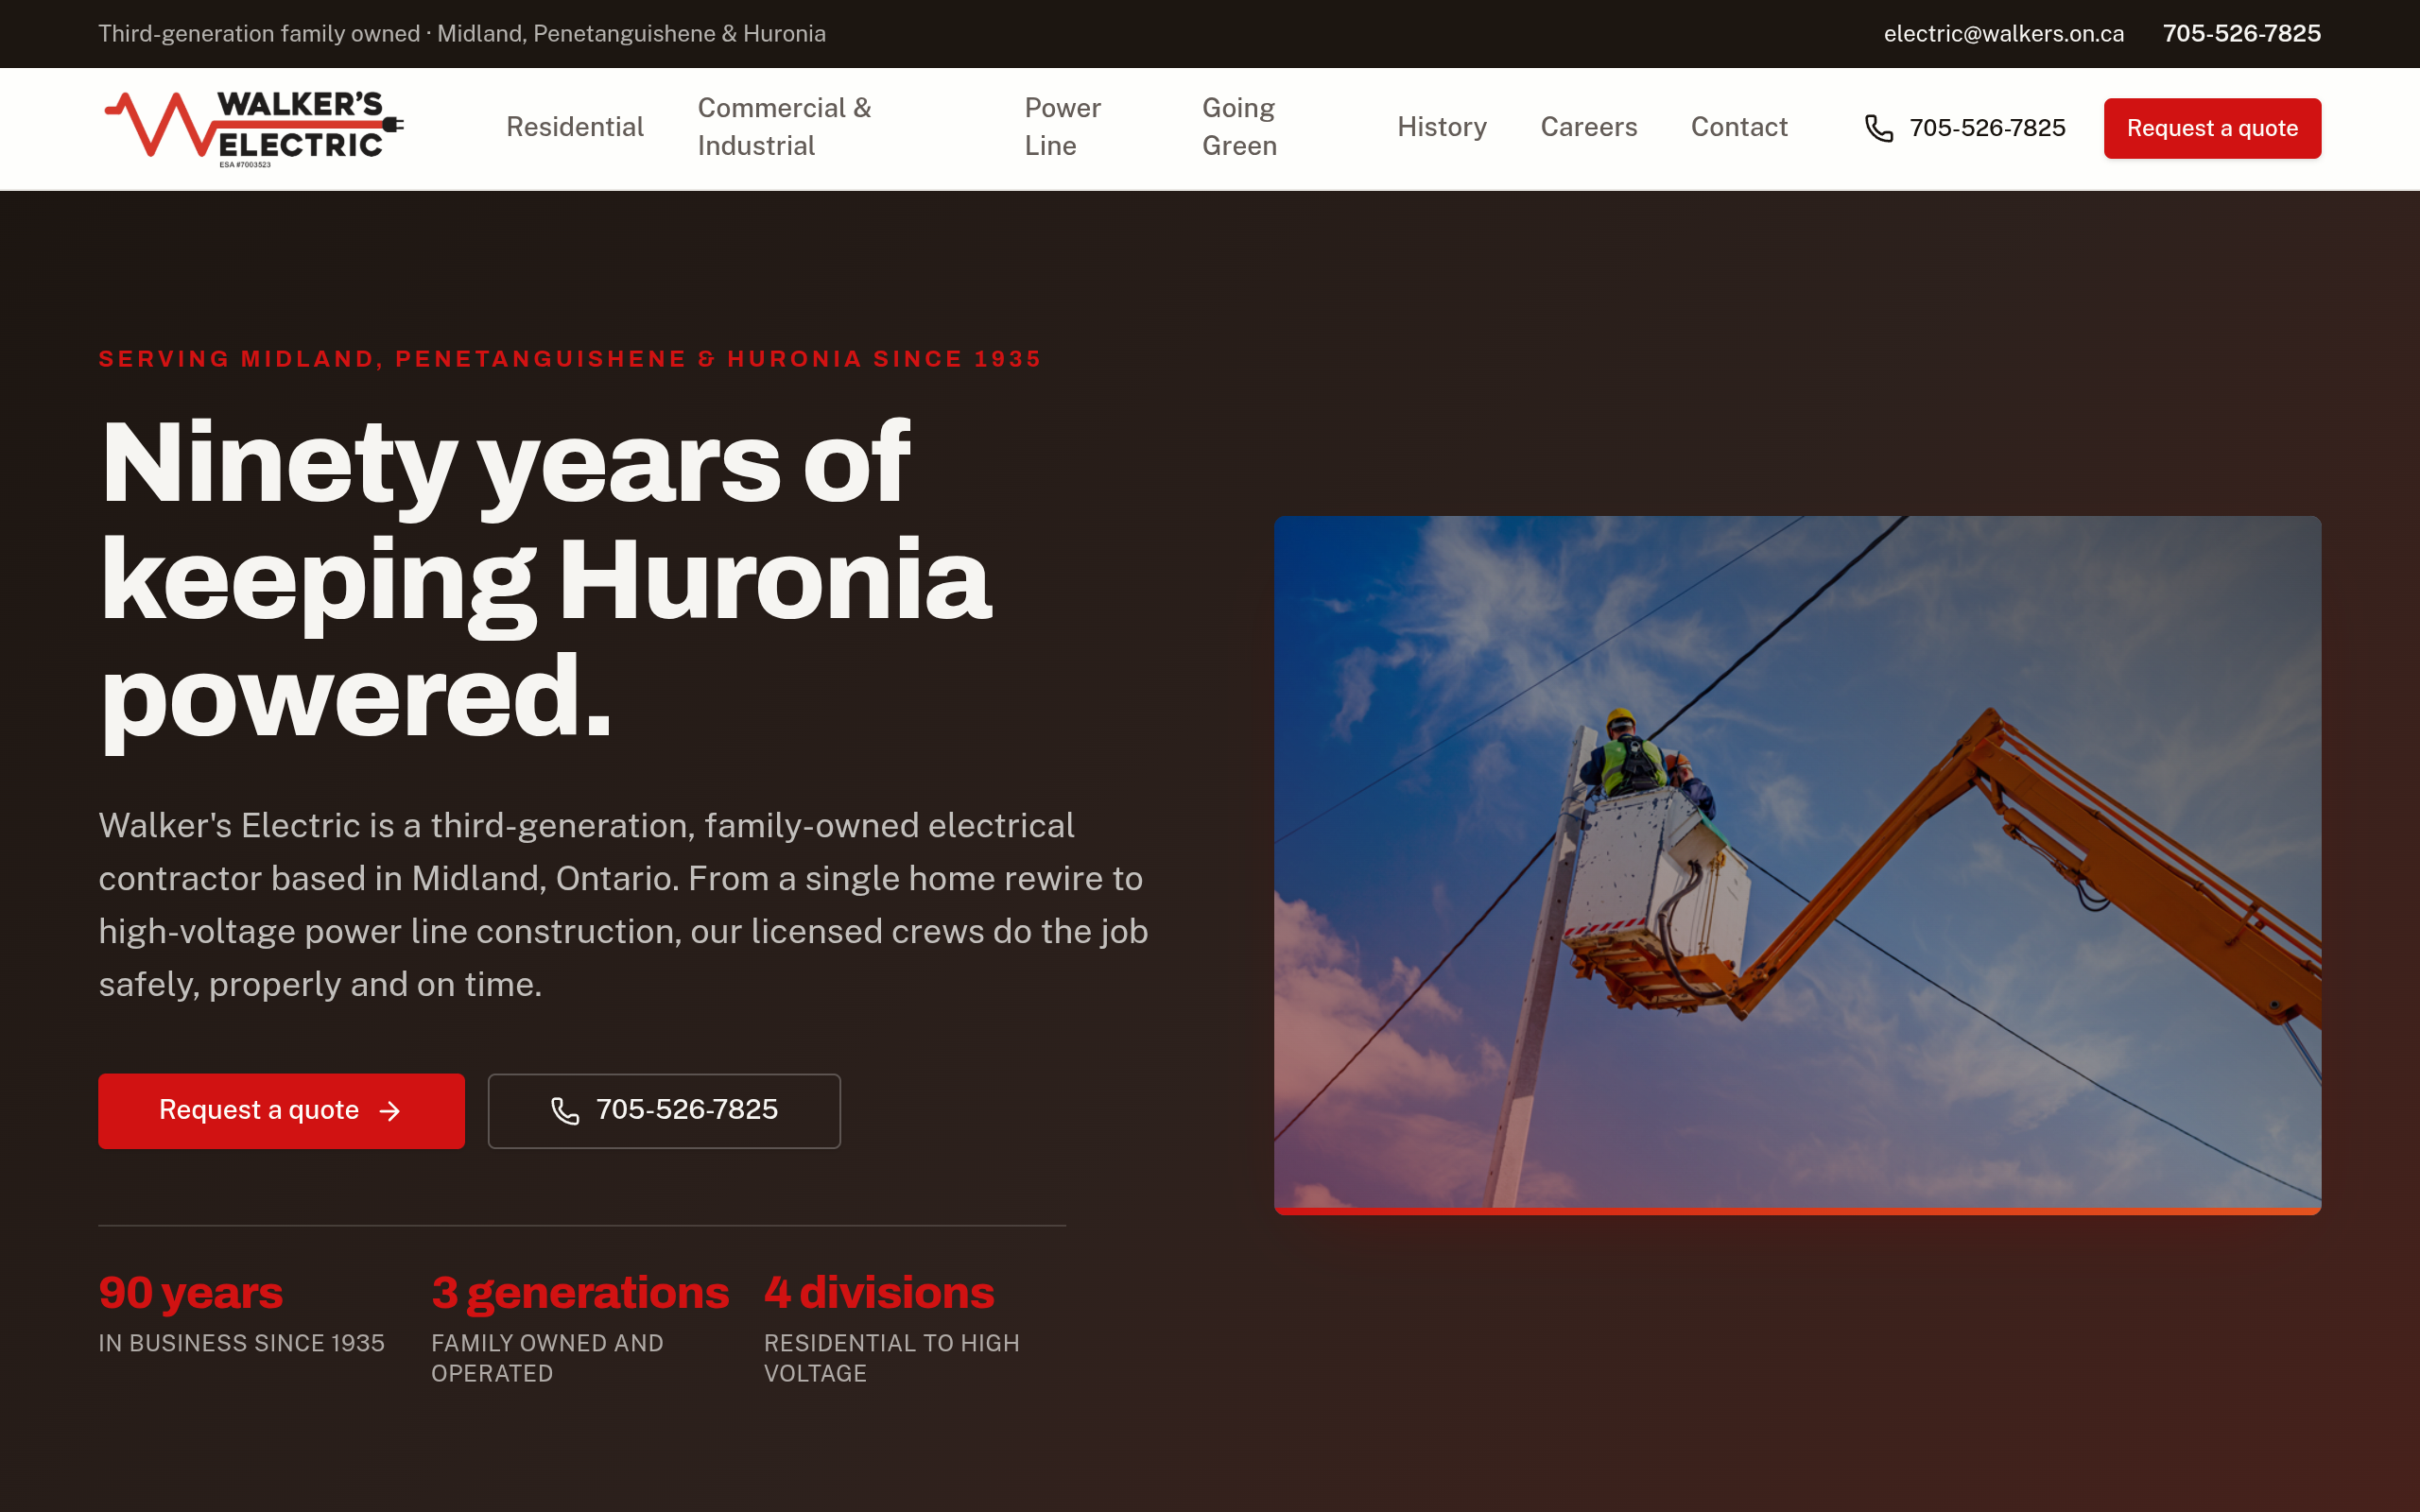Email electric@walkers.on.ca from top bar
Image resolution: width=2420 pixels, height=1512 pixels.
click(x=2003, y=34)
